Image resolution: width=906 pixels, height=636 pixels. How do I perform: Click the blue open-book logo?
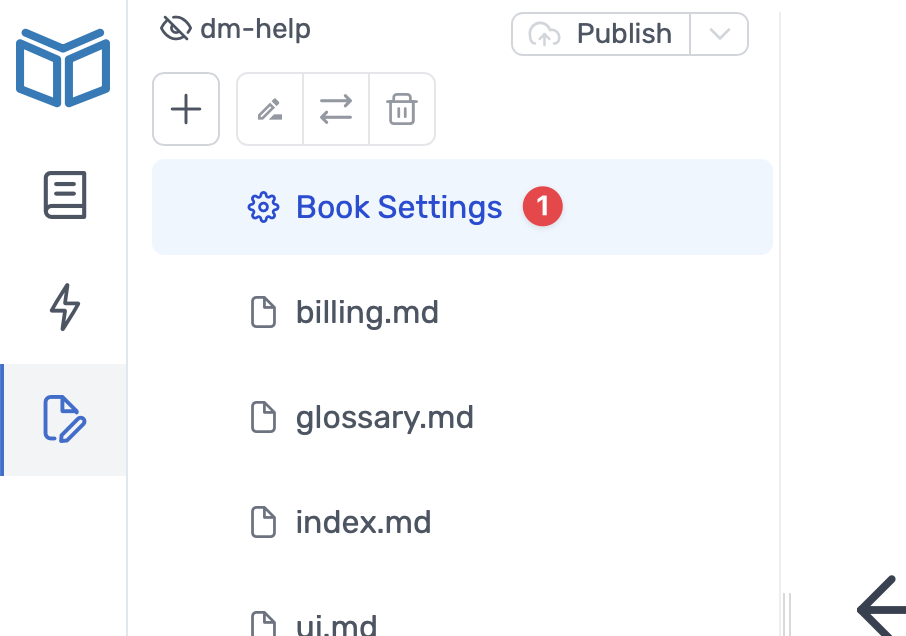pos(63,68)
